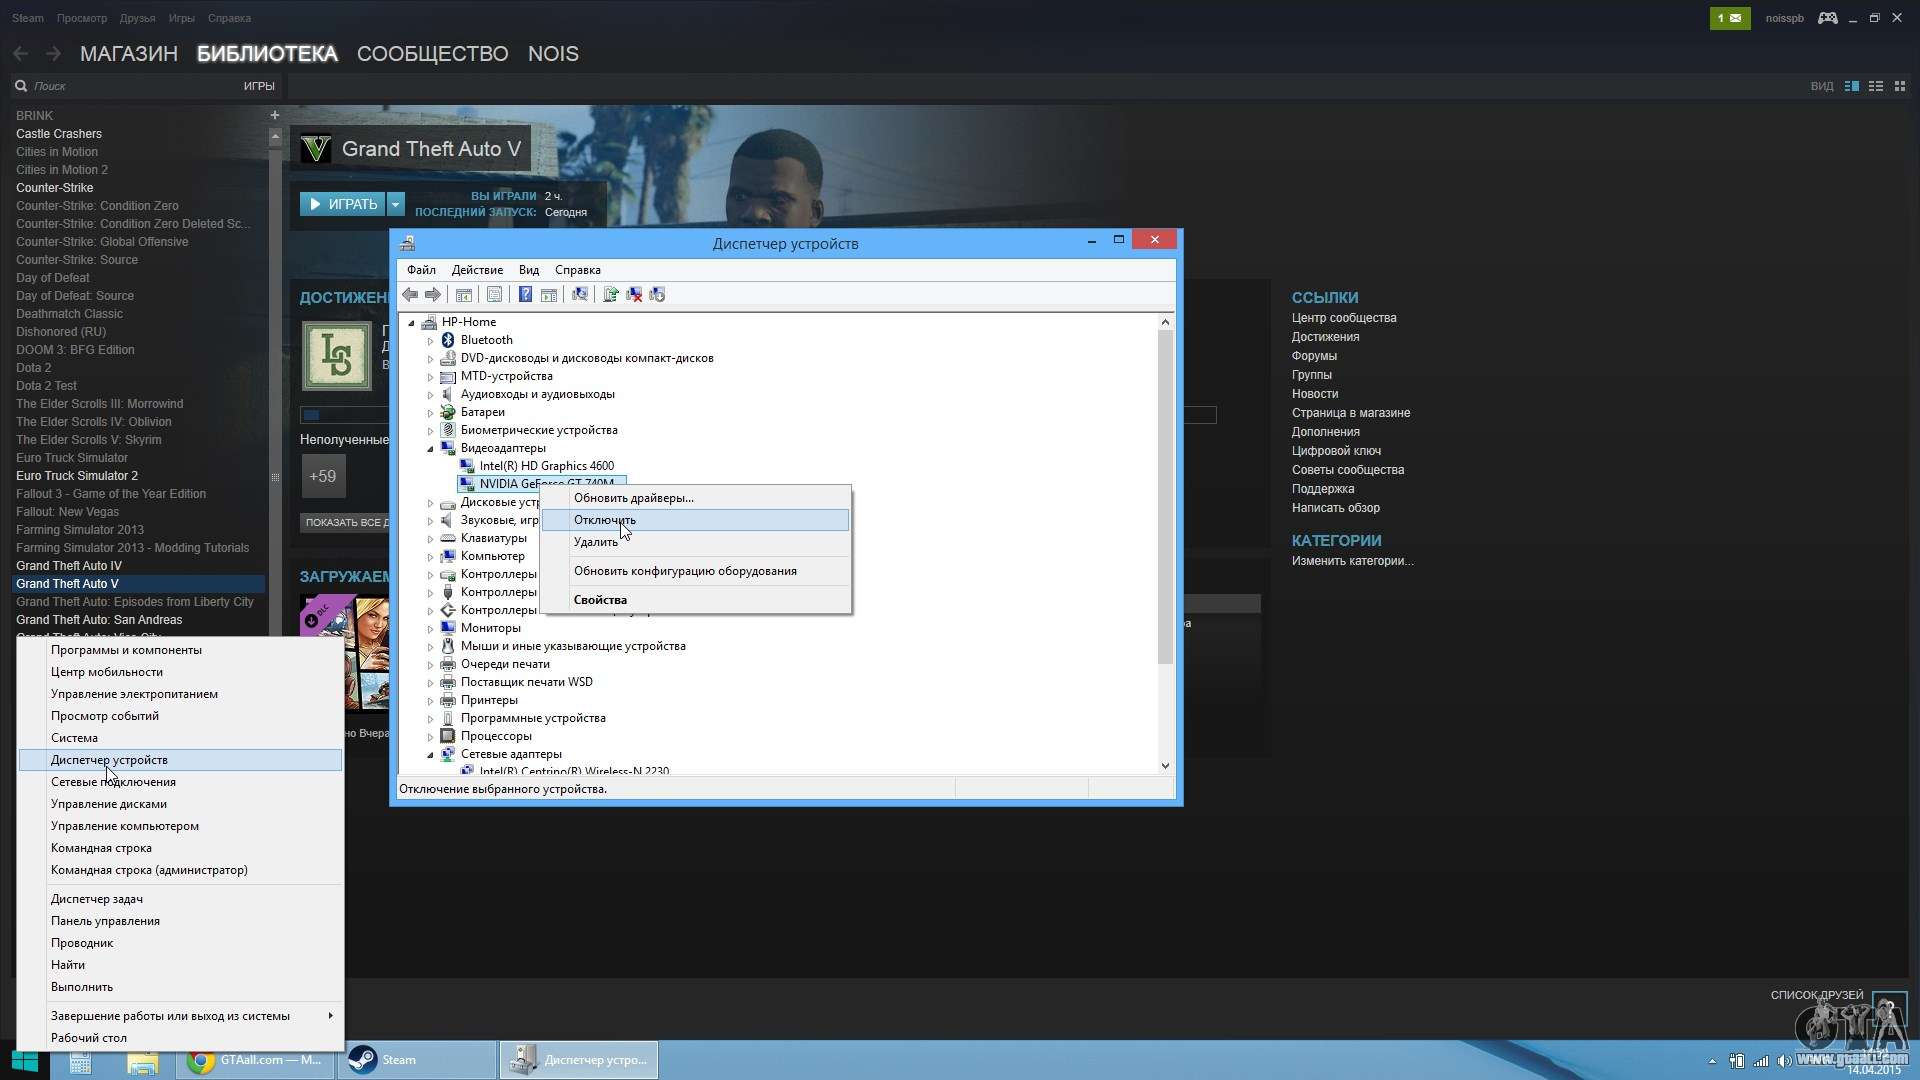Expand the Мониторы node
This screenshot has height=1080, width=1920.
click(x=431, y=628)
